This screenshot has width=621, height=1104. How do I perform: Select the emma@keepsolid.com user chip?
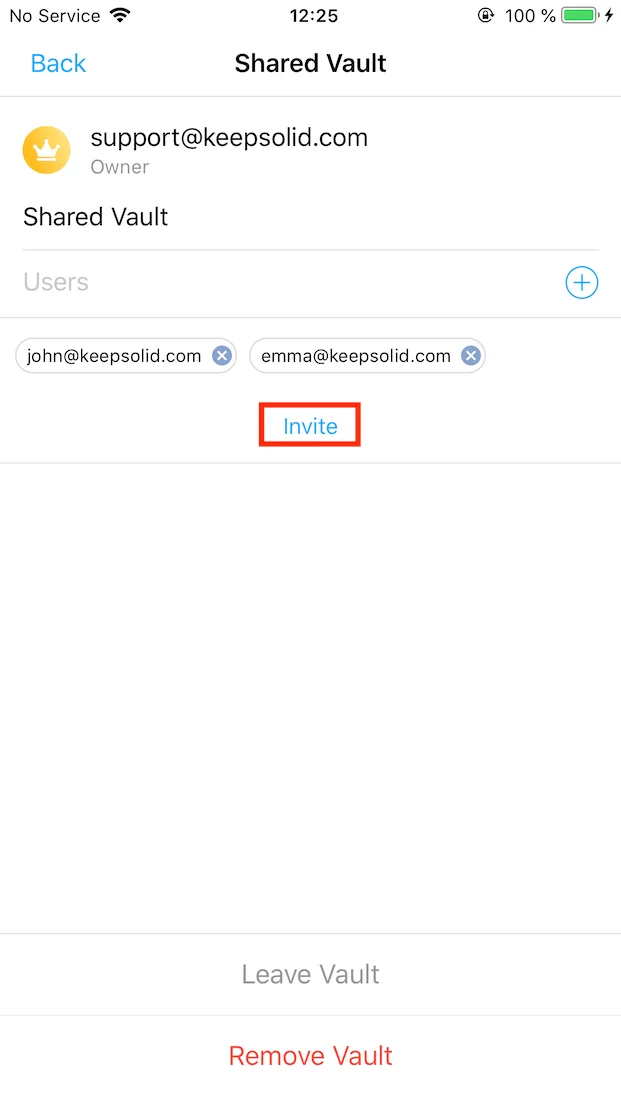point(368,356)
